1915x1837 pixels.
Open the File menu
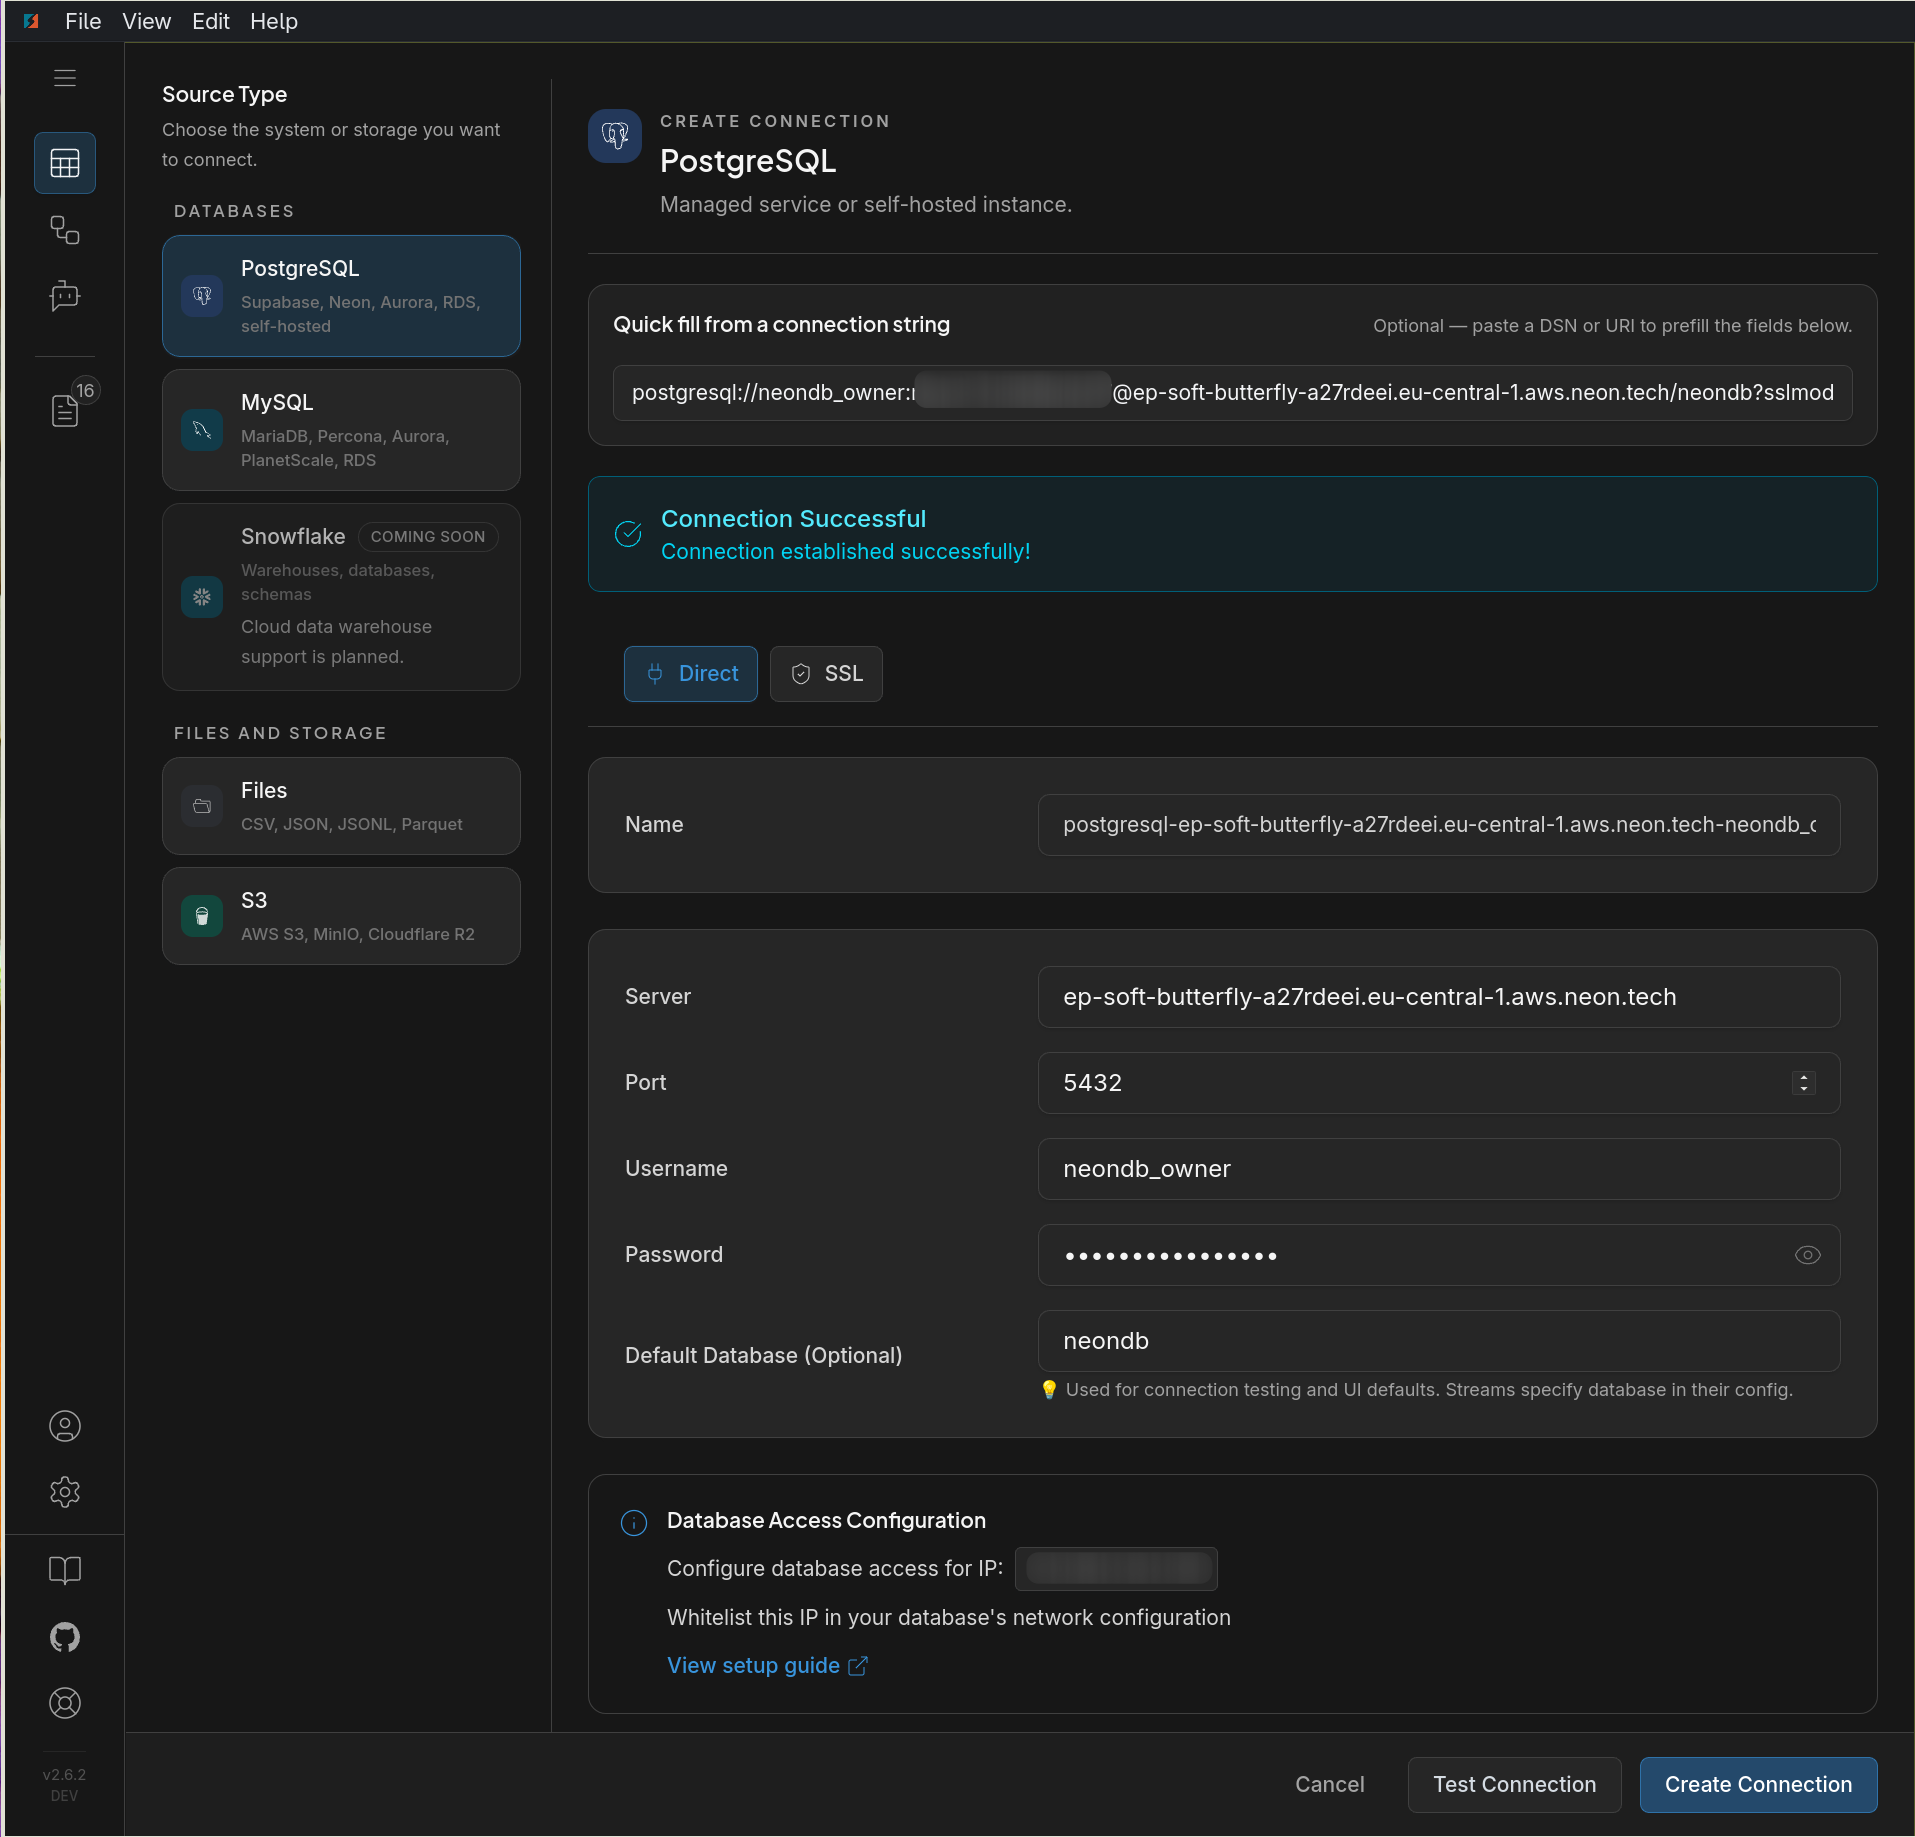(83, 21)
